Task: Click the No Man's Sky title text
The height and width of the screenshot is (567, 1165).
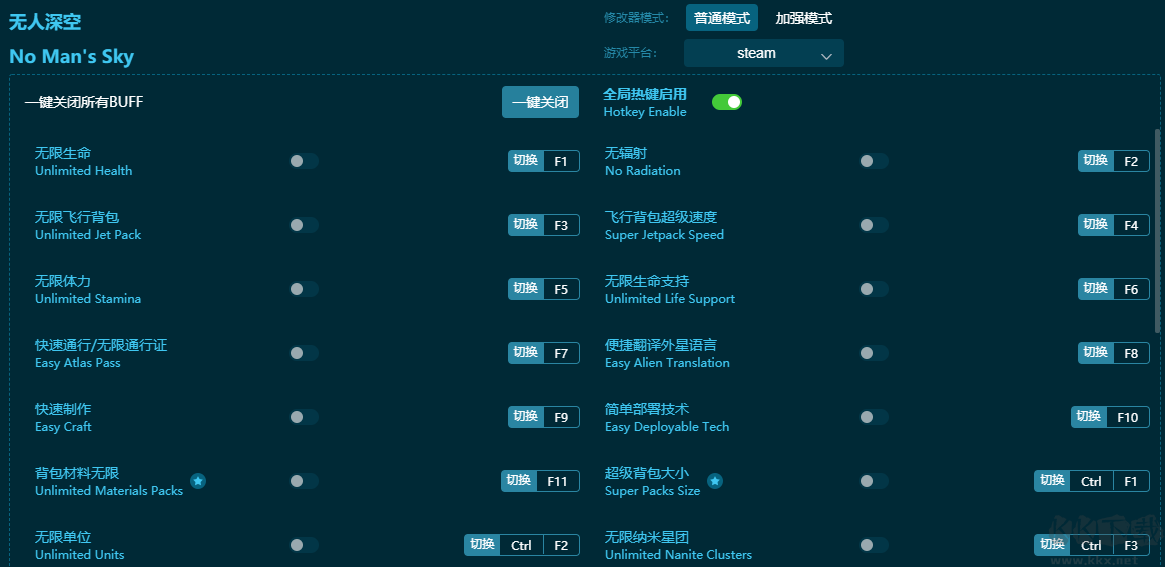Action: click(71, 57)
